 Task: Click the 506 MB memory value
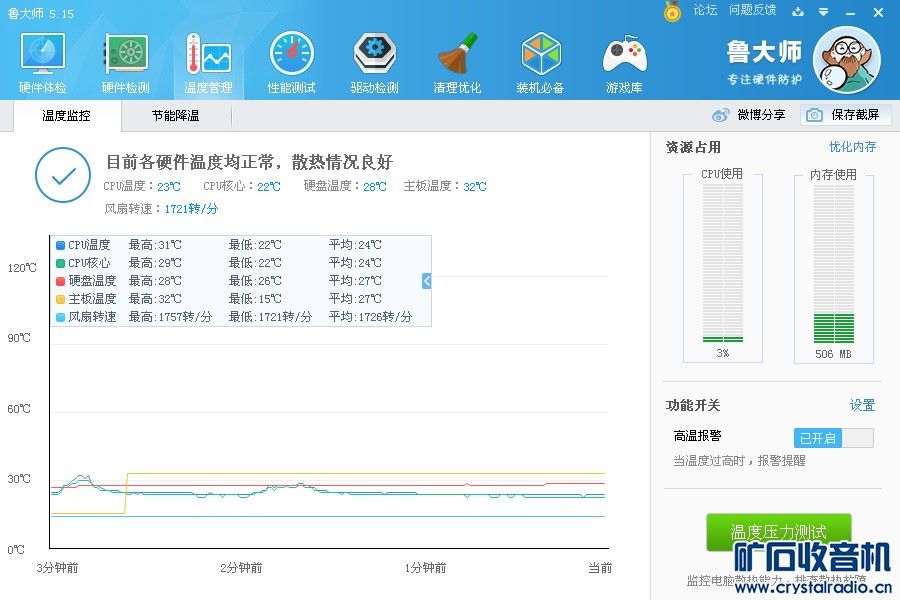pos(833,354)
